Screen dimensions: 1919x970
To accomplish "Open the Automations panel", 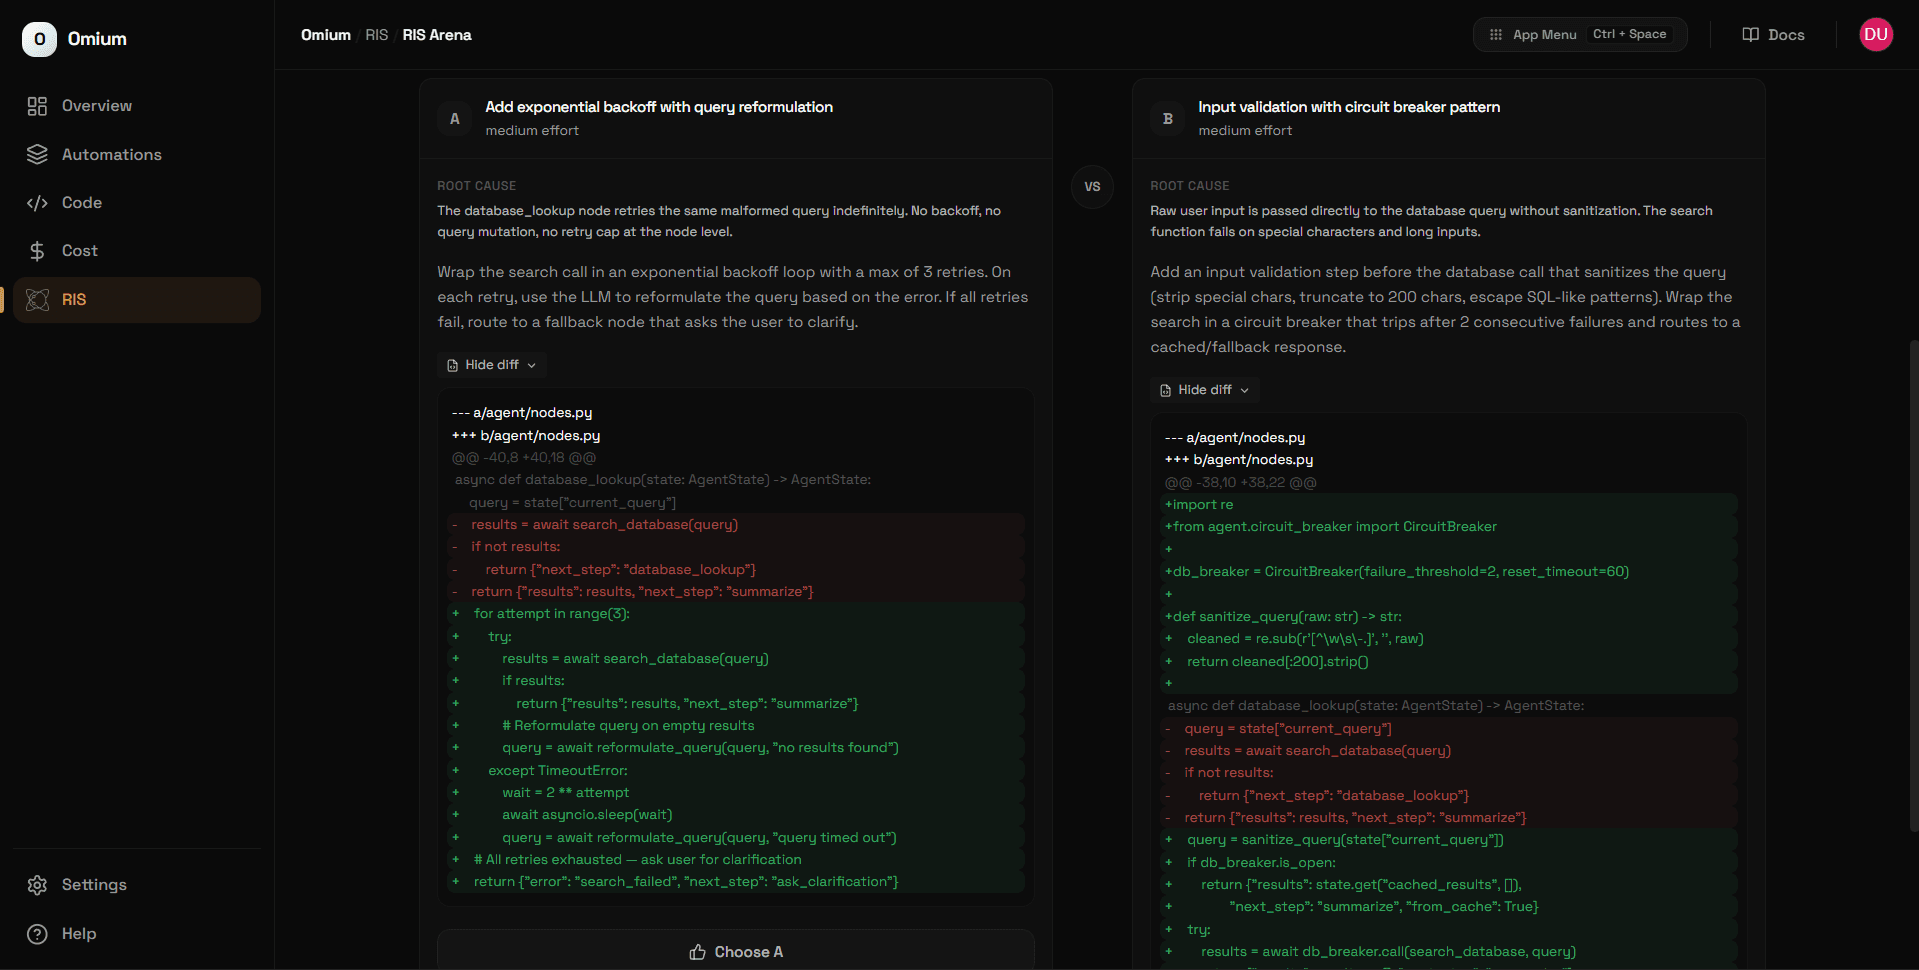I will [x=111, y=154].
